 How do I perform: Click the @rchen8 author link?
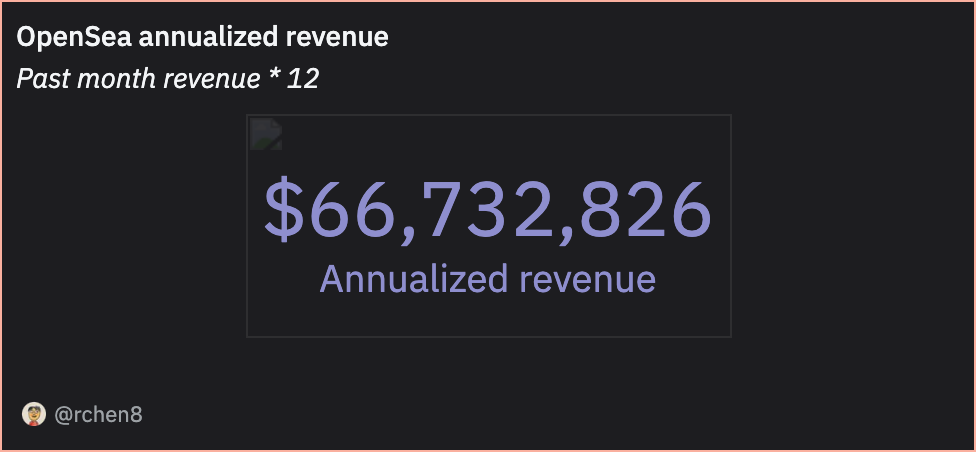tap(98, 415)
